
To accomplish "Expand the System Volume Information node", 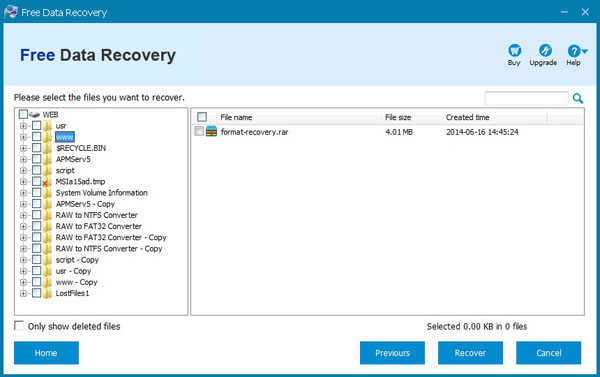I will point(23,193).
